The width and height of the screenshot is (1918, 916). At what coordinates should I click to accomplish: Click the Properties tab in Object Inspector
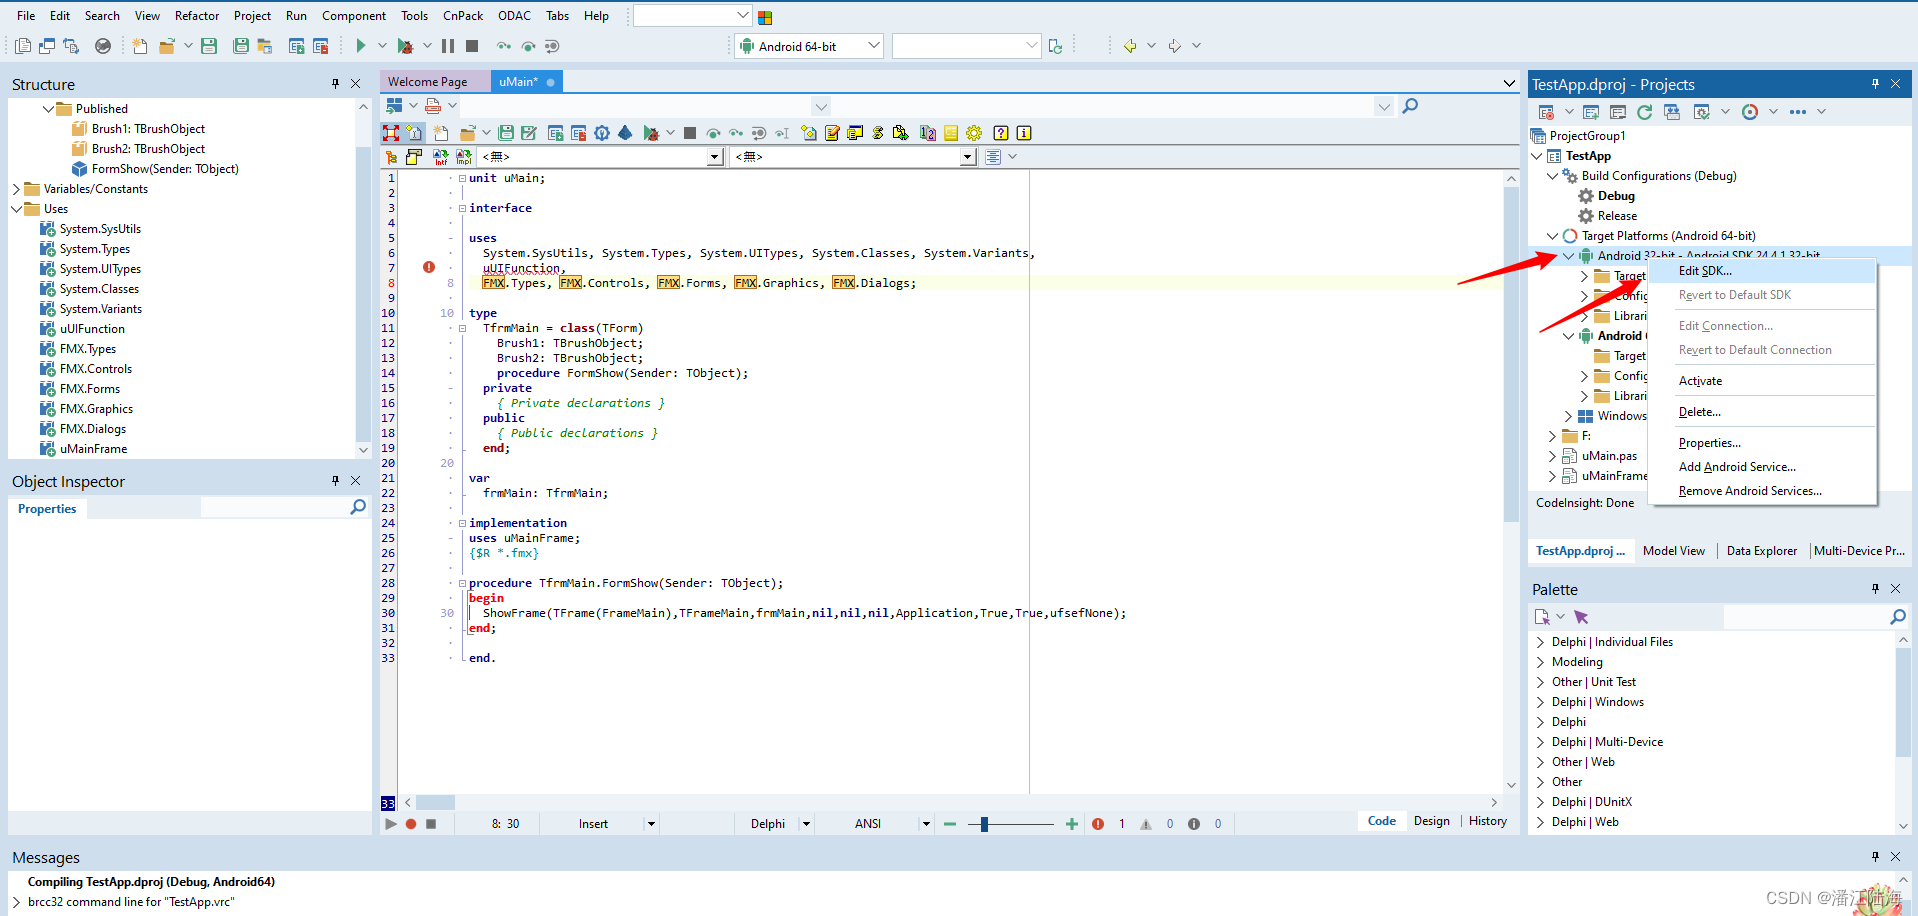(47, 509)
